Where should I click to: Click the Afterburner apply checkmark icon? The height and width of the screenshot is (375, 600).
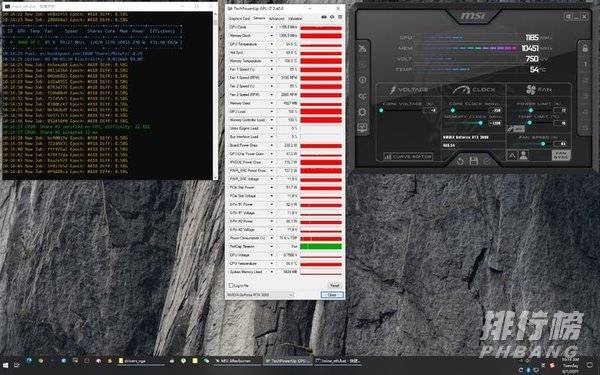pos(487,161)
